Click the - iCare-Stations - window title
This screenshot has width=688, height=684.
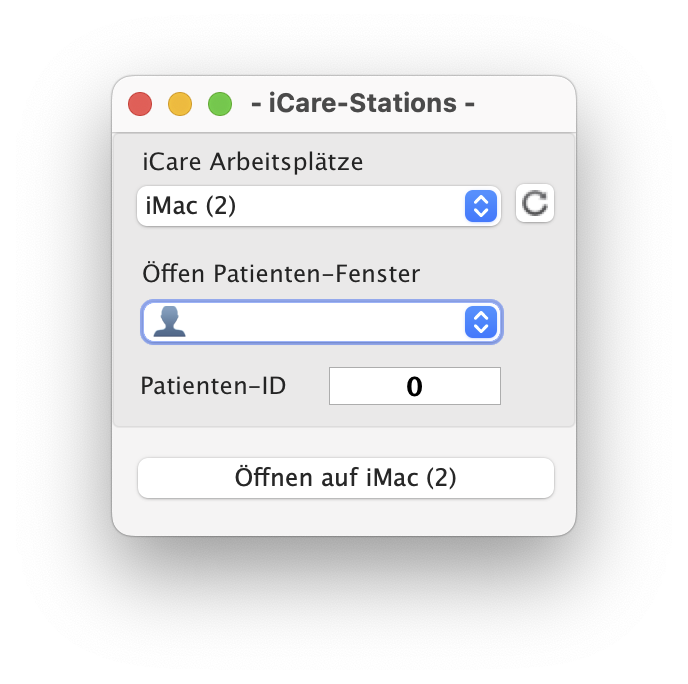[x=362, y=103]
